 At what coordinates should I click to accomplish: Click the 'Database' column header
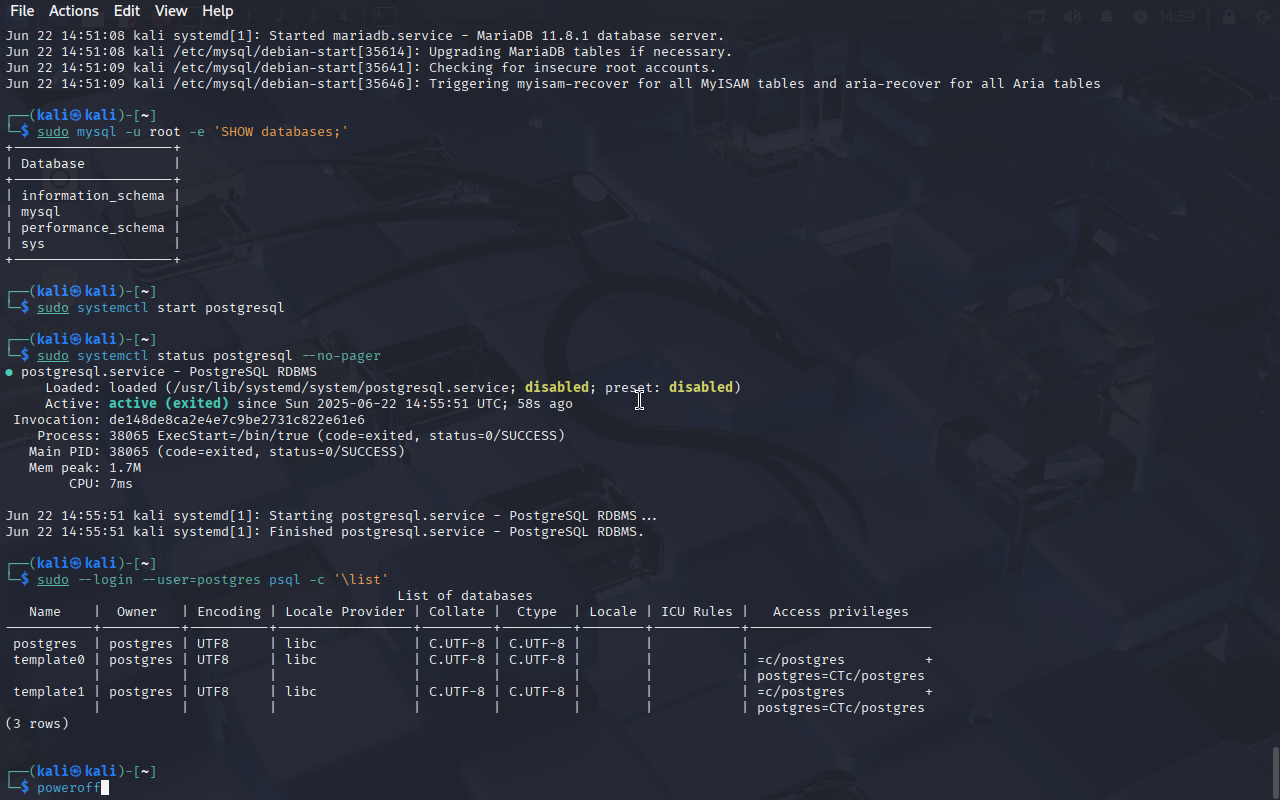53,164
